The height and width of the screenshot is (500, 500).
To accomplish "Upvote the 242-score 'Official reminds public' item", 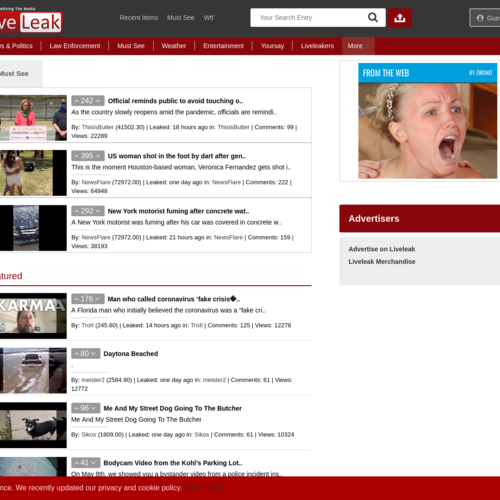I will pos(77,101).
